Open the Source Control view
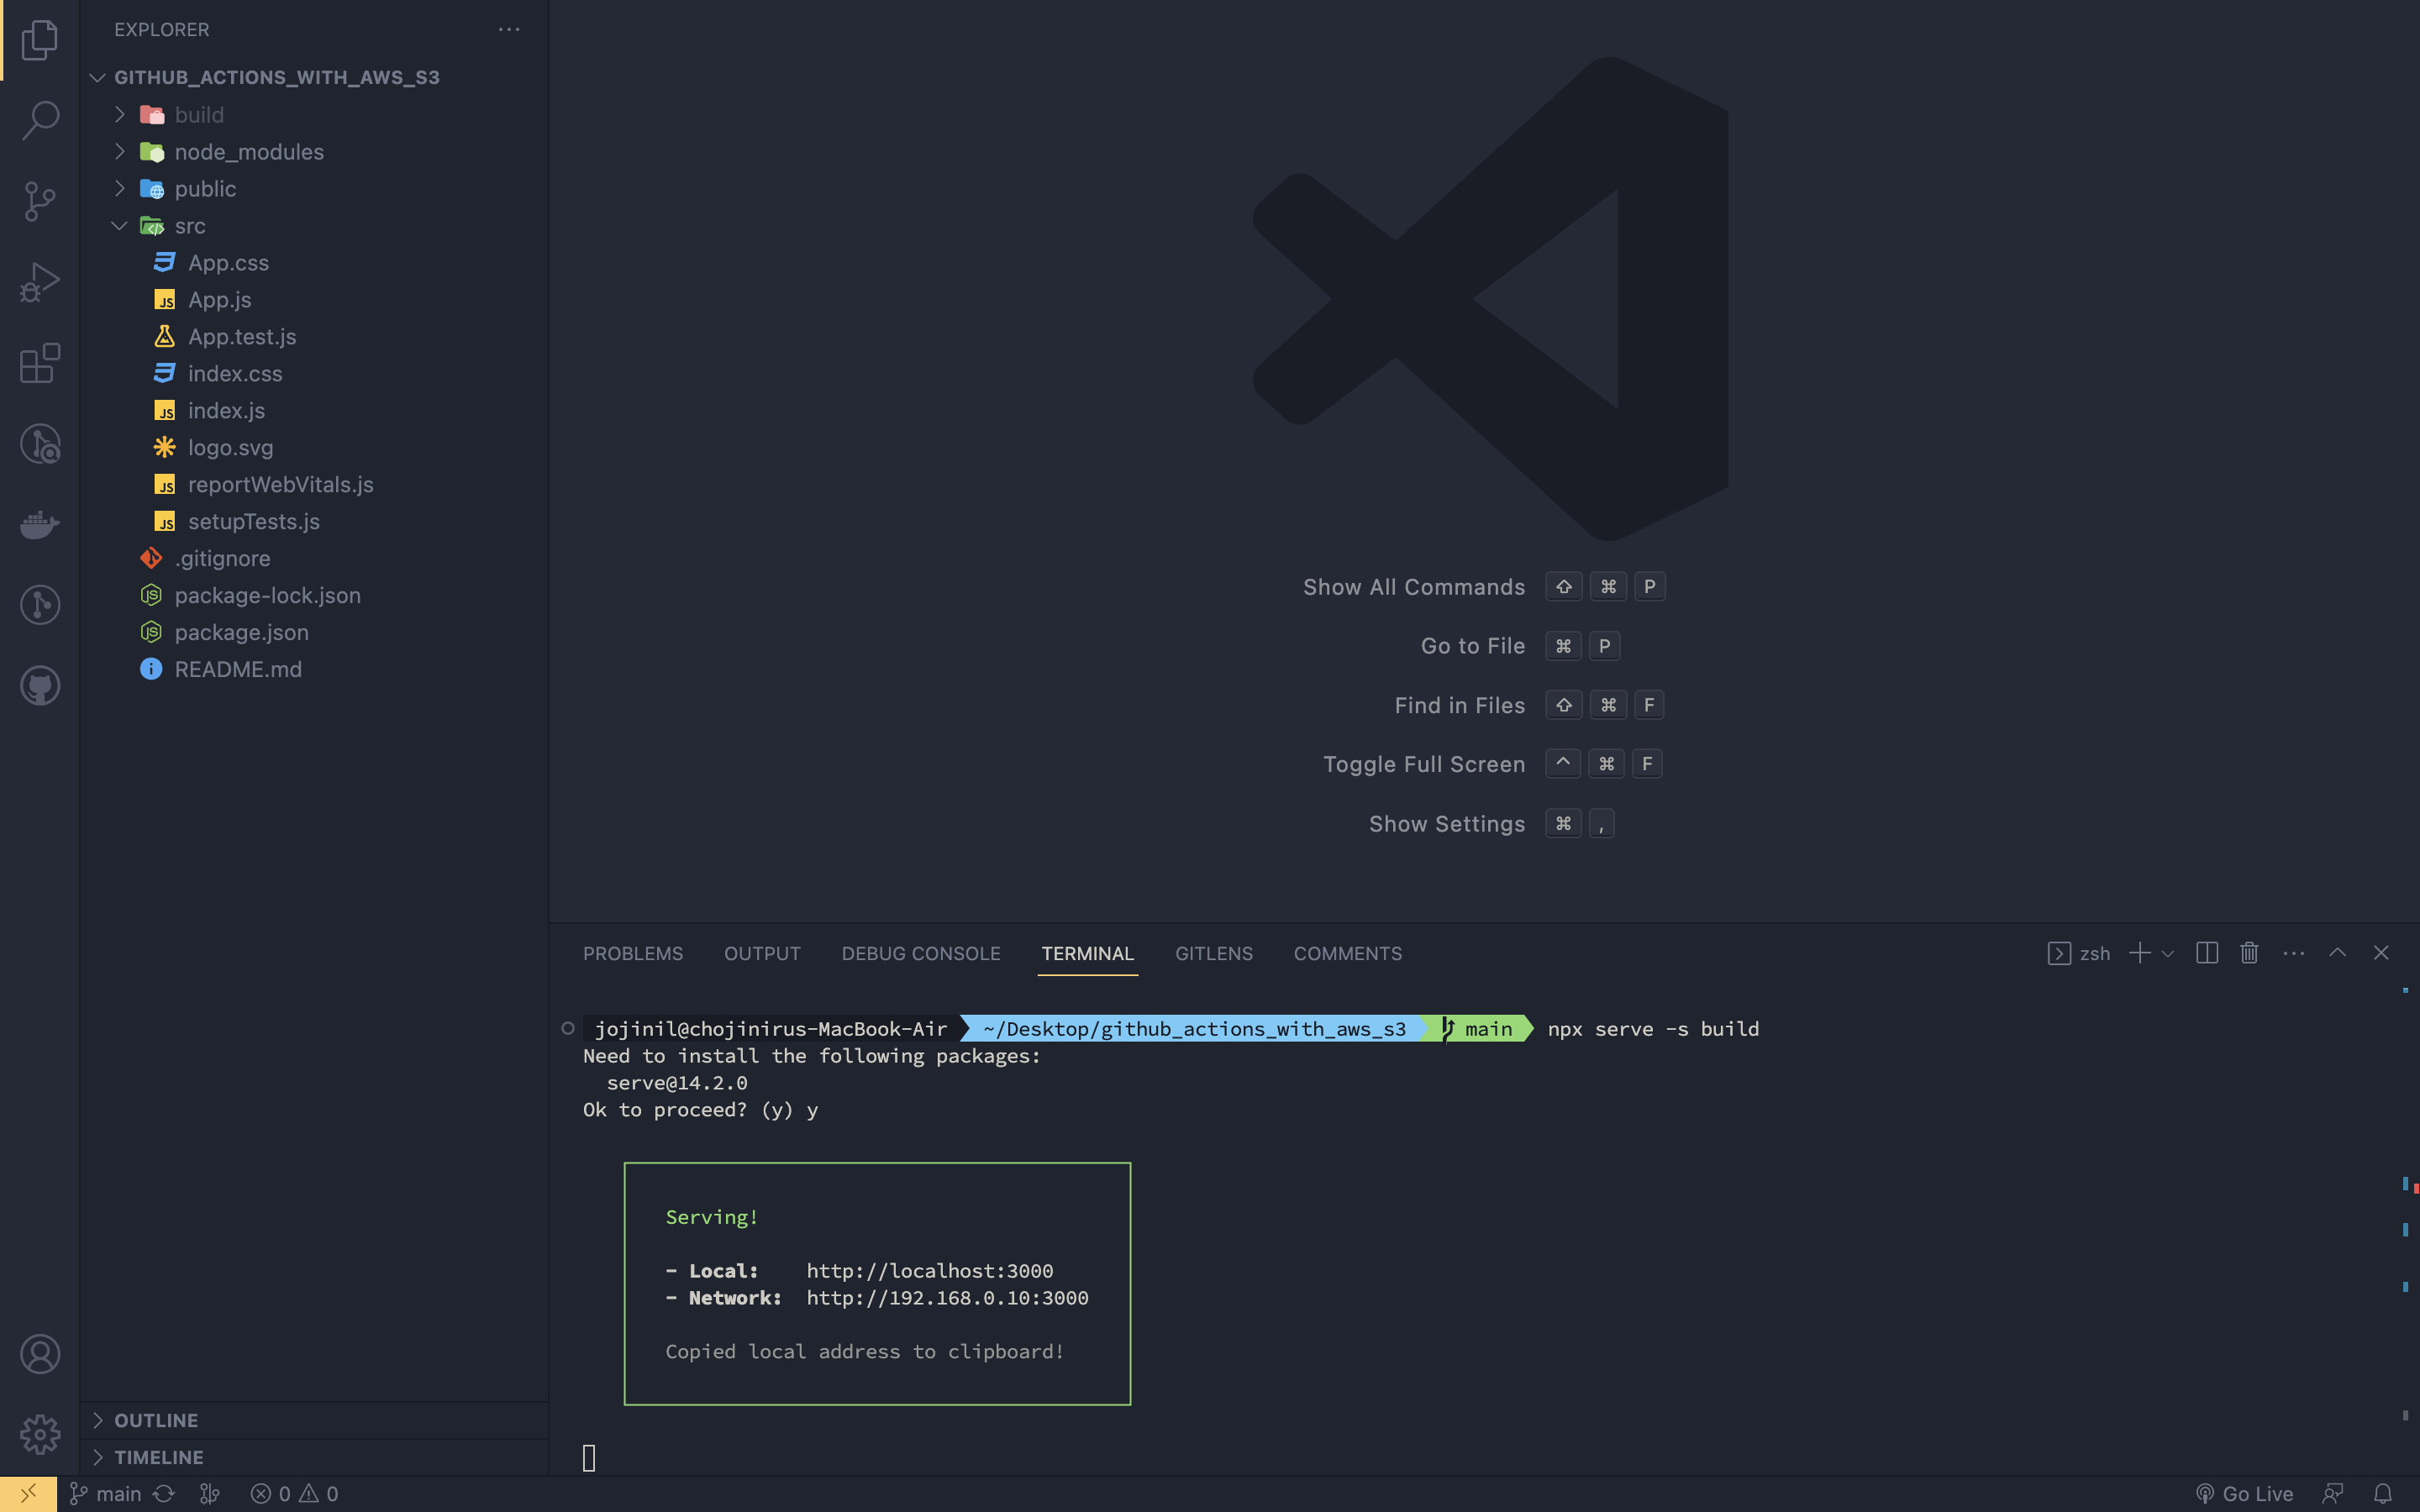This screenshot has width=2420, height=1512. click(x=40, y=201)
